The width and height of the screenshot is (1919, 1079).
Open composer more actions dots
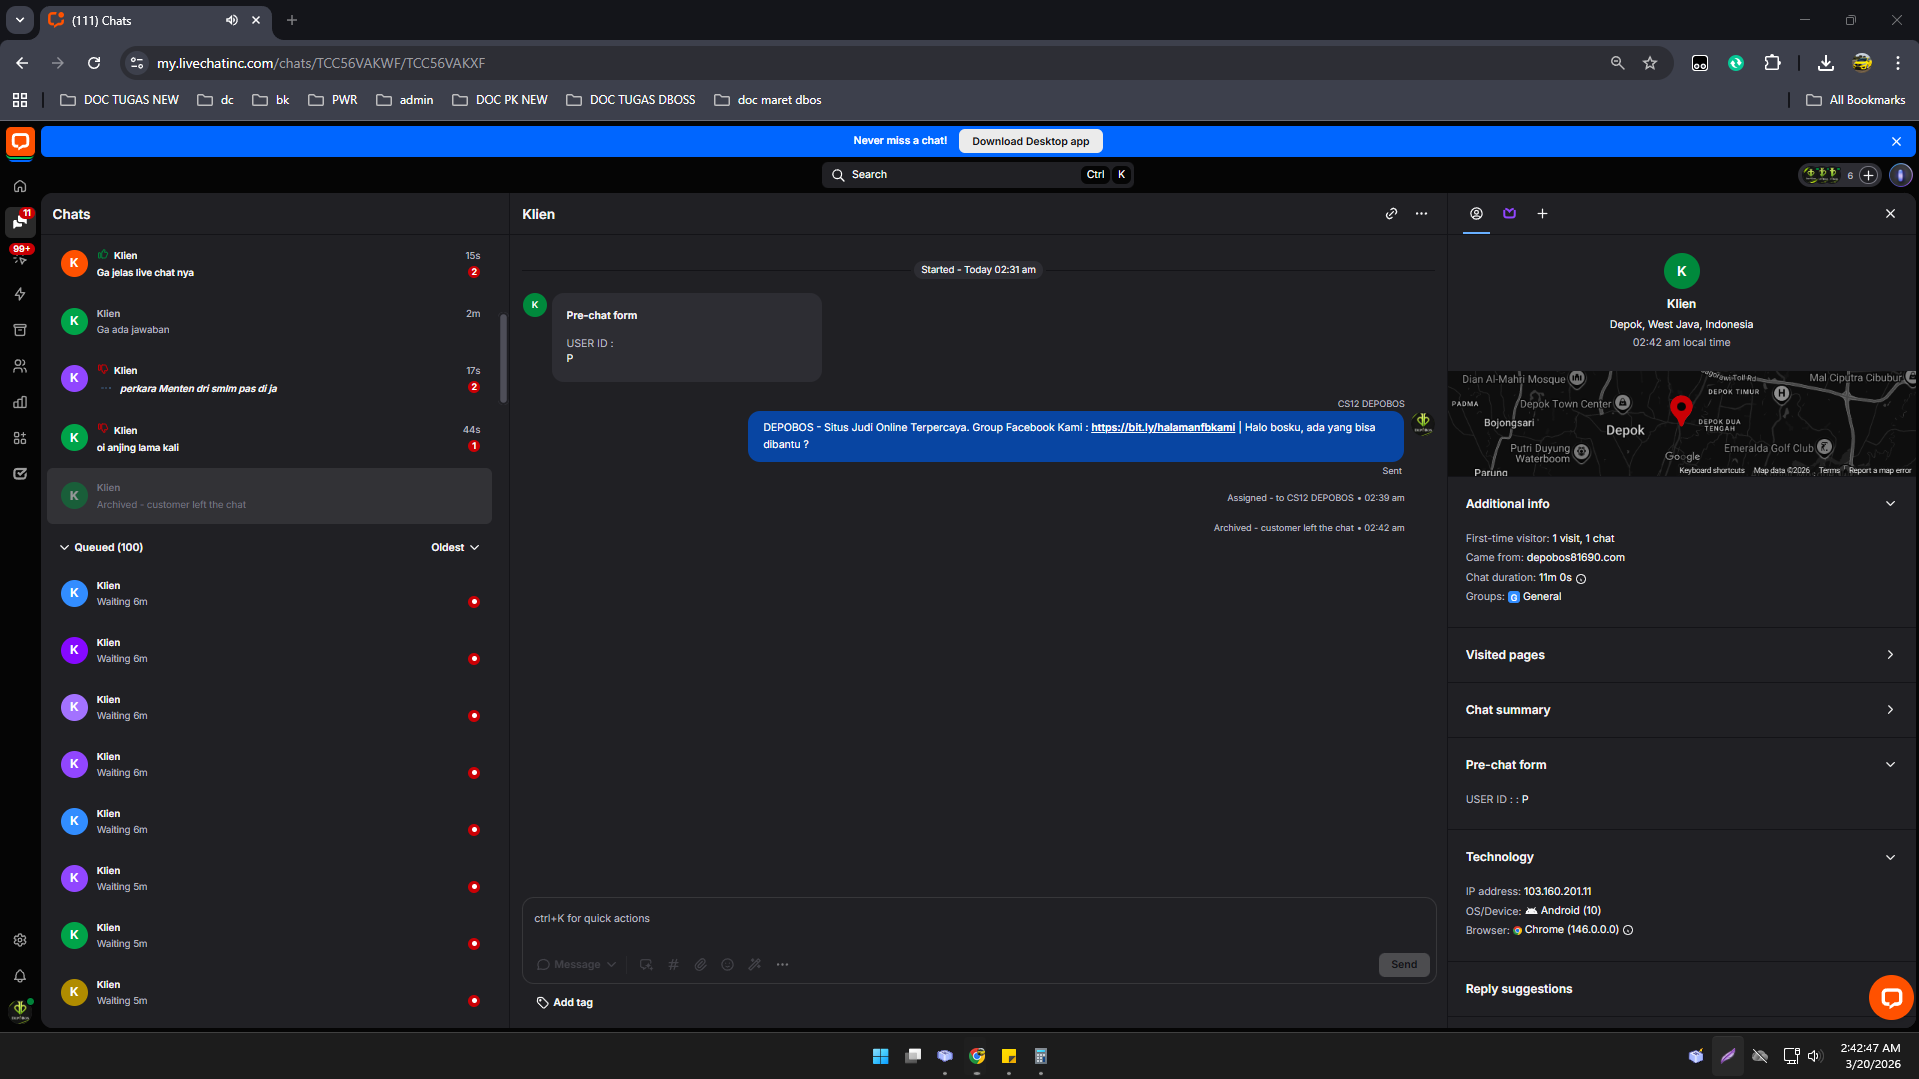click(782, 965)
